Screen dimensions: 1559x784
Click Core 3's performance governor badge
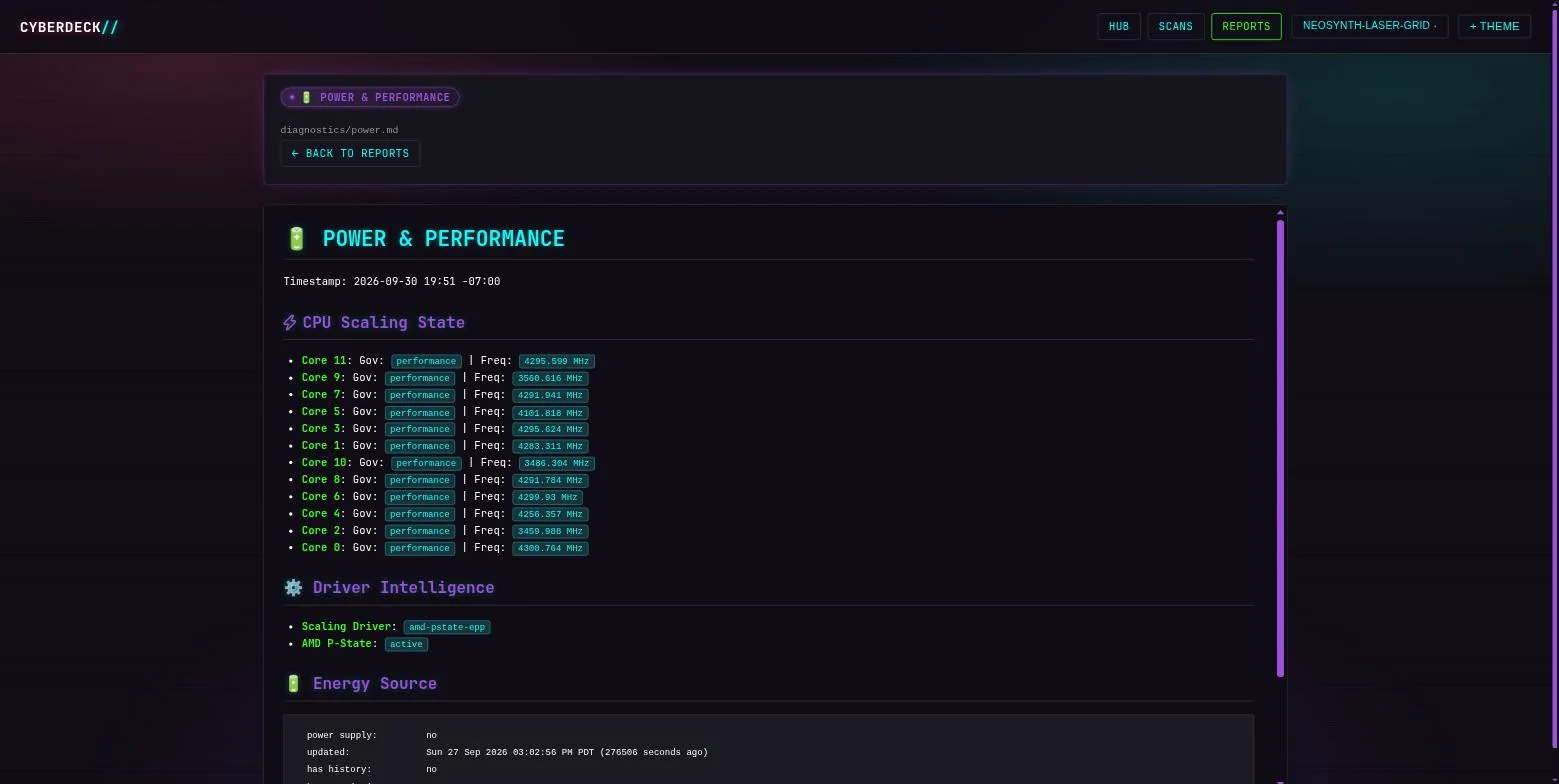[420, 429]
